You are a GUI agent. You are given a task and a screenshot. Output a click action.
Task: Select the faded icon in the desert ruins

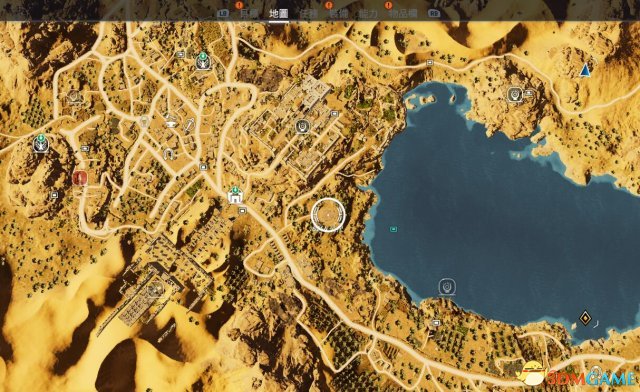(155, 289)
